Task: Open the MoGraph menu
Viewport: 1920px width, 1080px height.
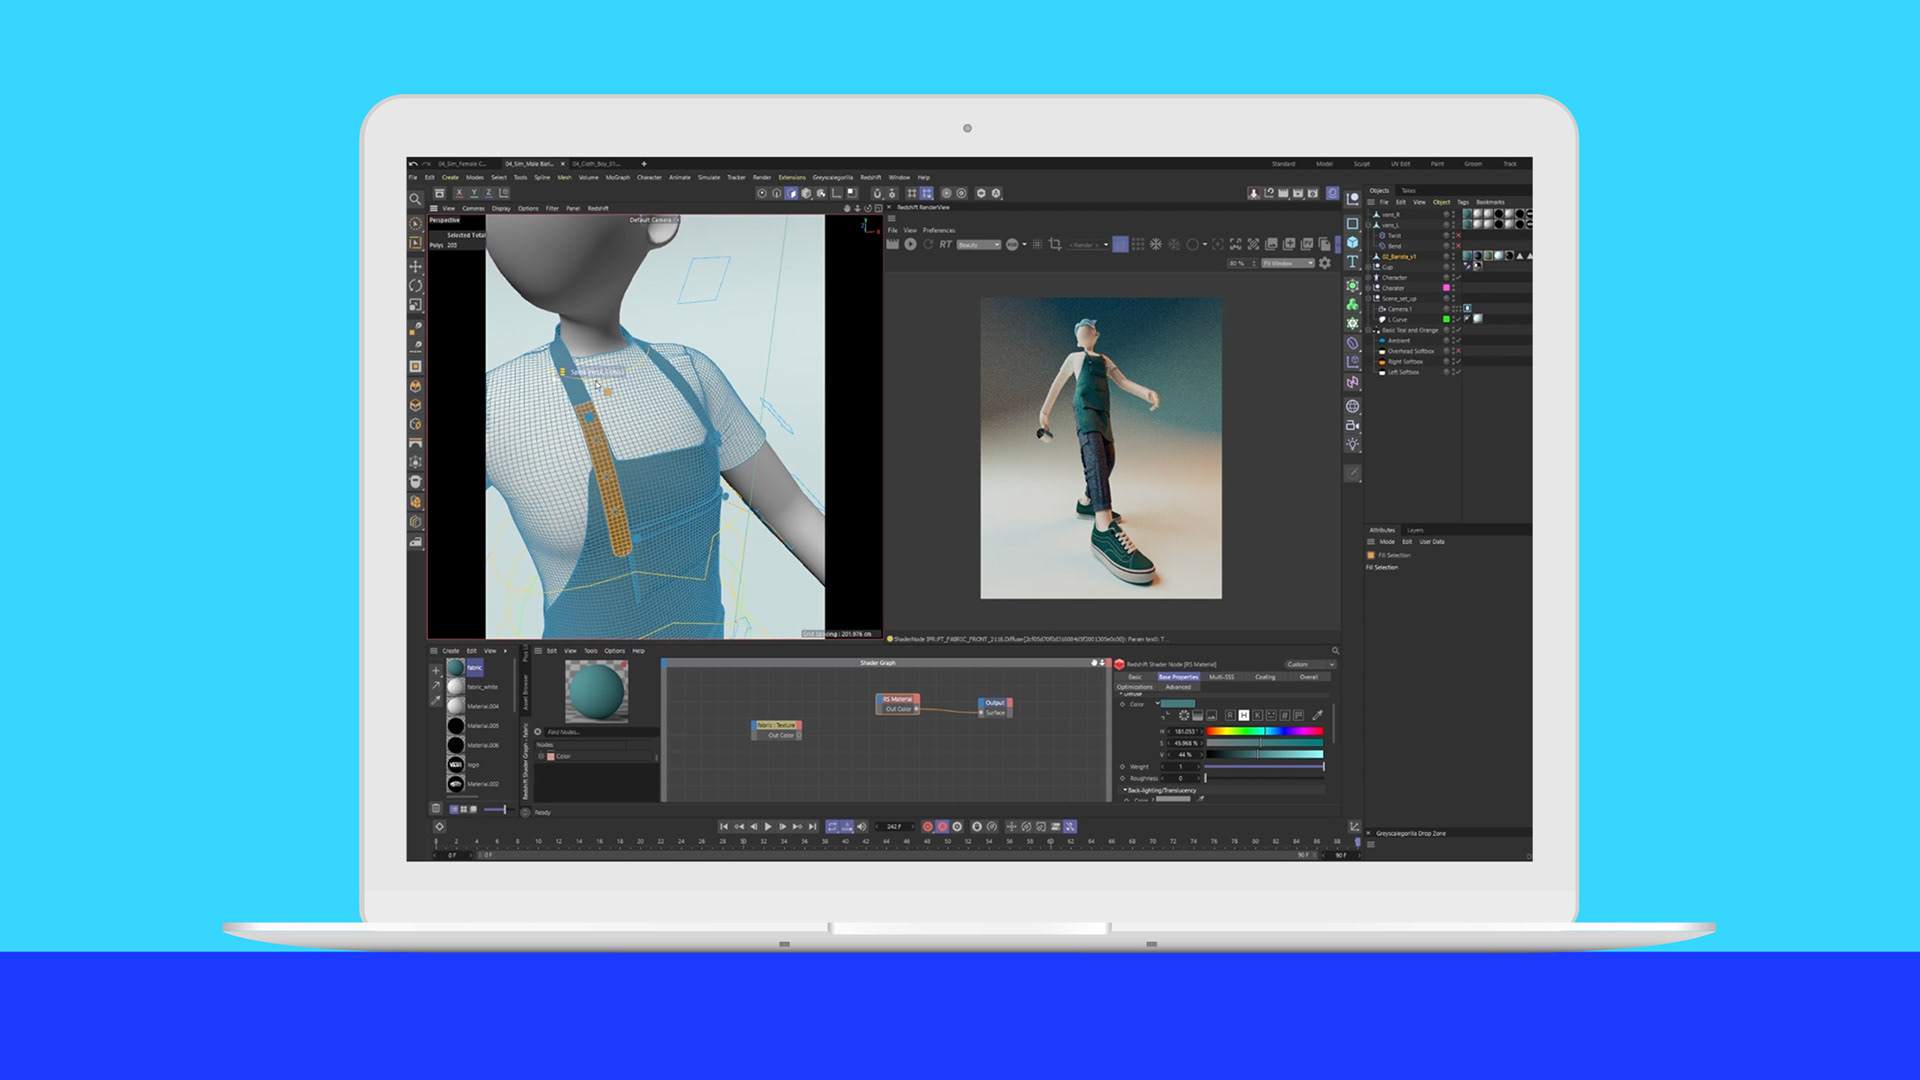Action: click(x=617, y=177)
